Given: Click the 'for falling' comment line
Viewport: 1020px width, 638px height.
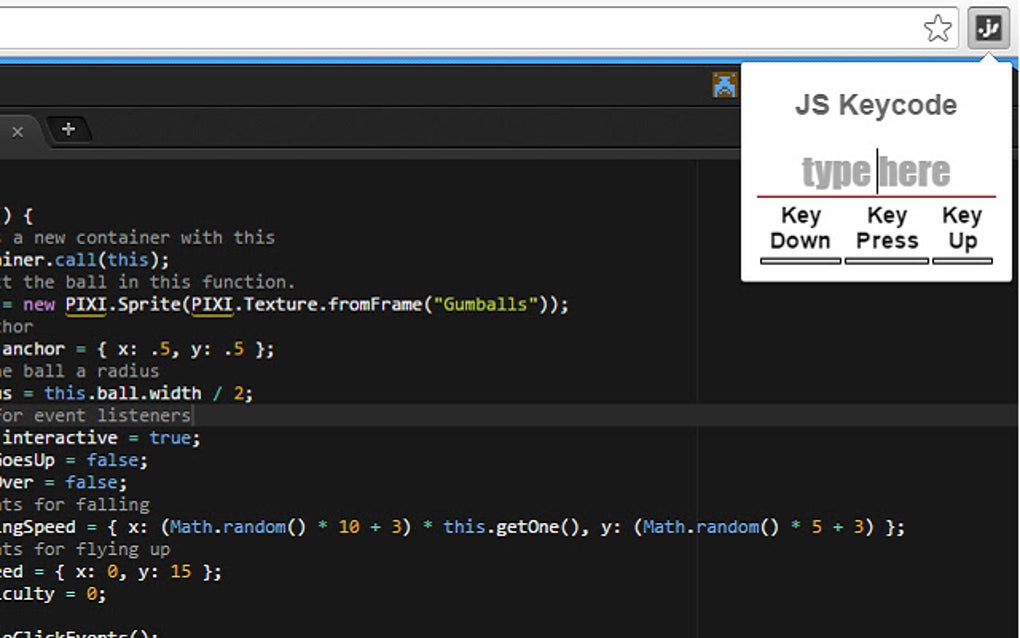Looking at the screenshot, I should coord(92,505).
